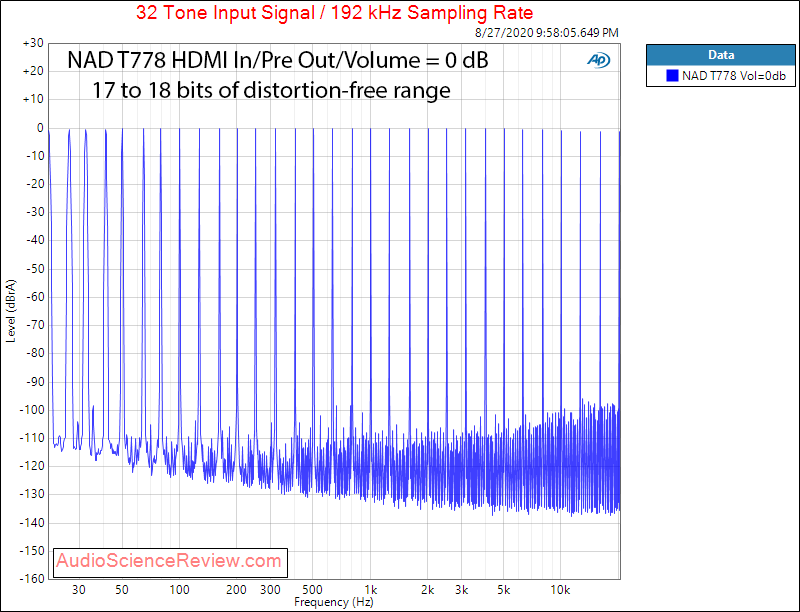
Task: Click the '30' frequency axis tick label
Action: (79, 590)
